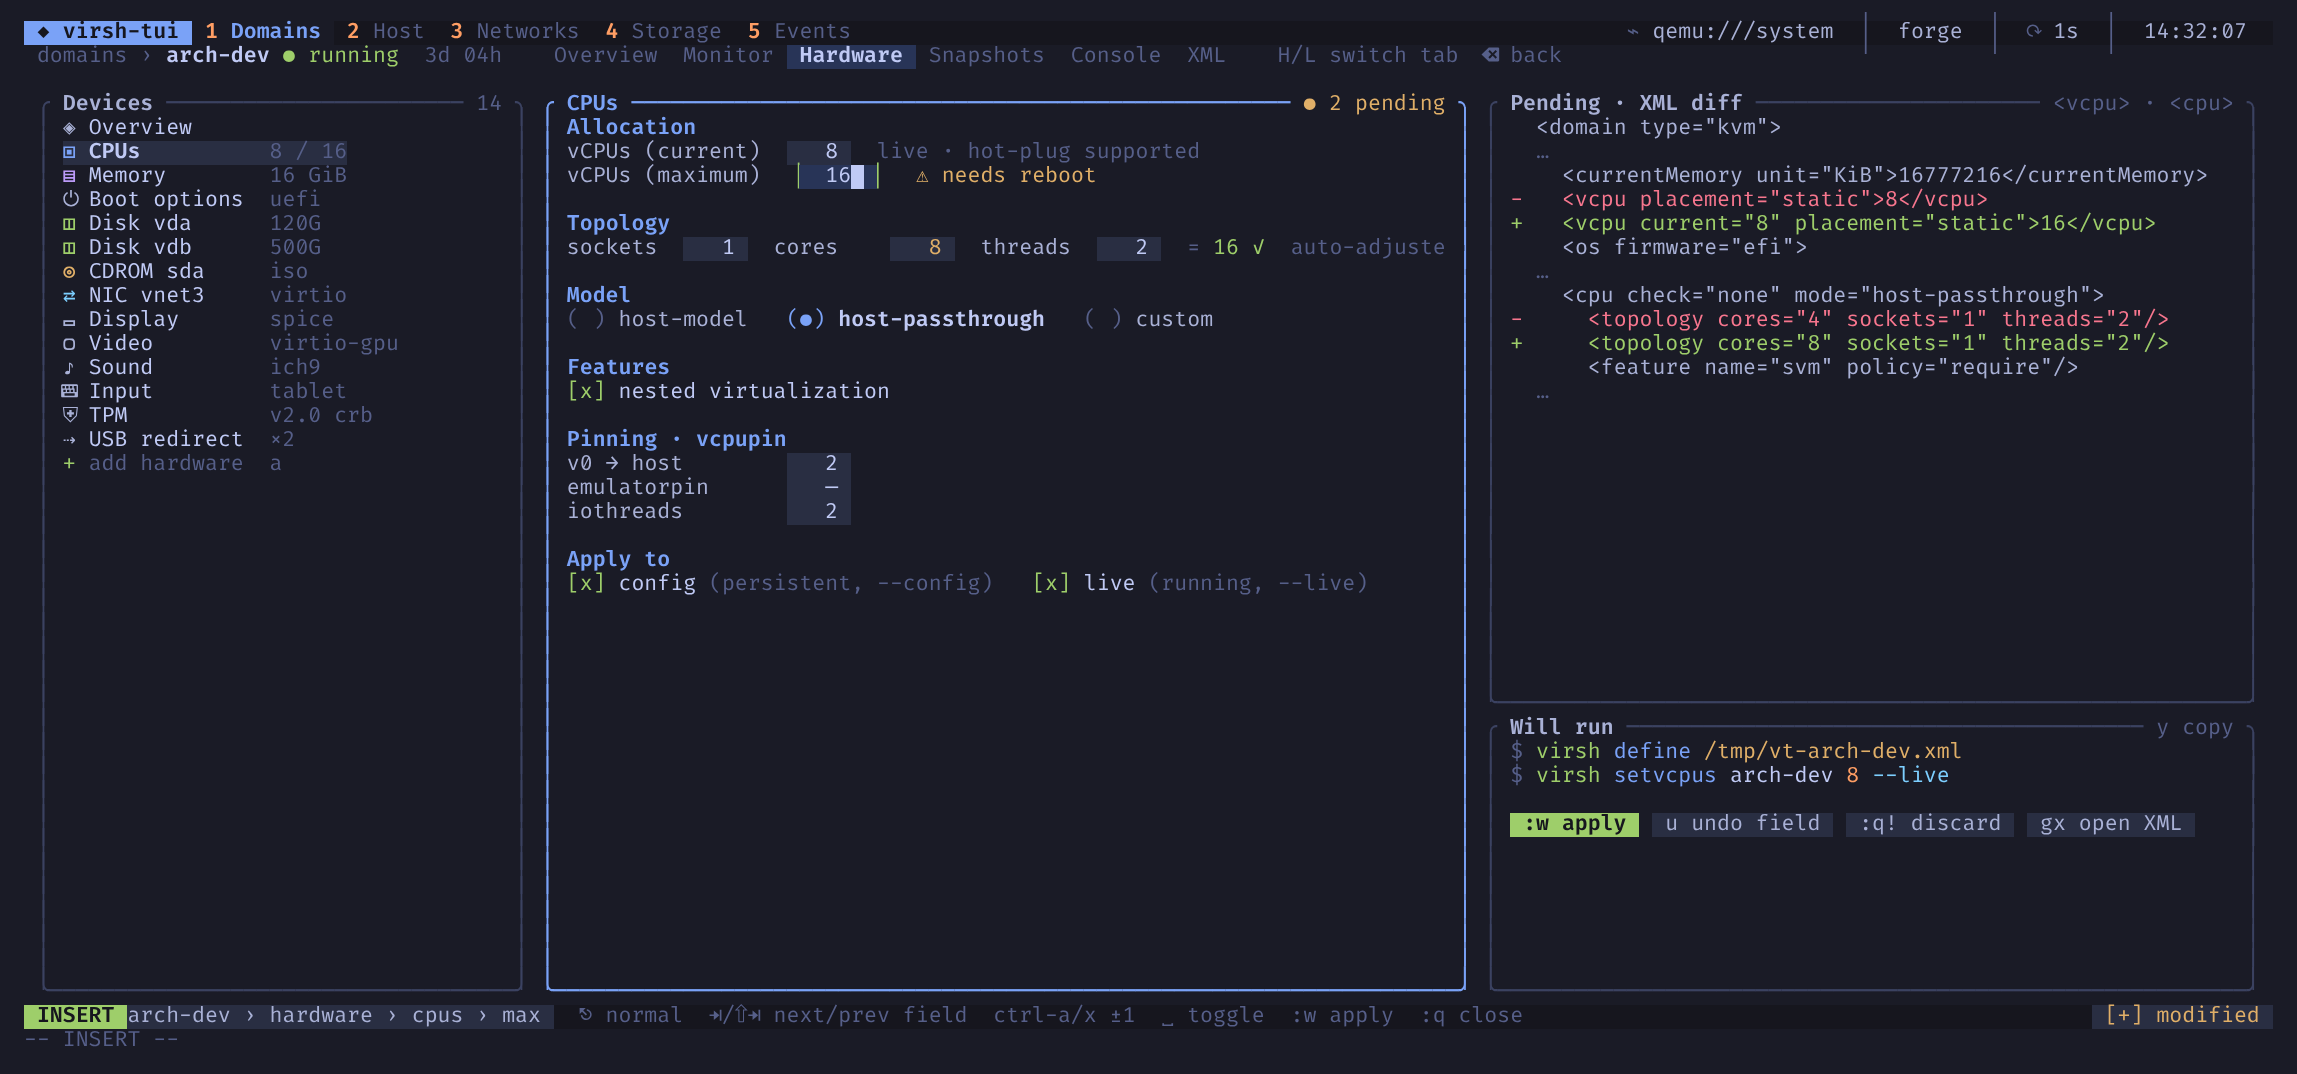
Task: Click the emulatorpin value field
Action: coord(819,488)
